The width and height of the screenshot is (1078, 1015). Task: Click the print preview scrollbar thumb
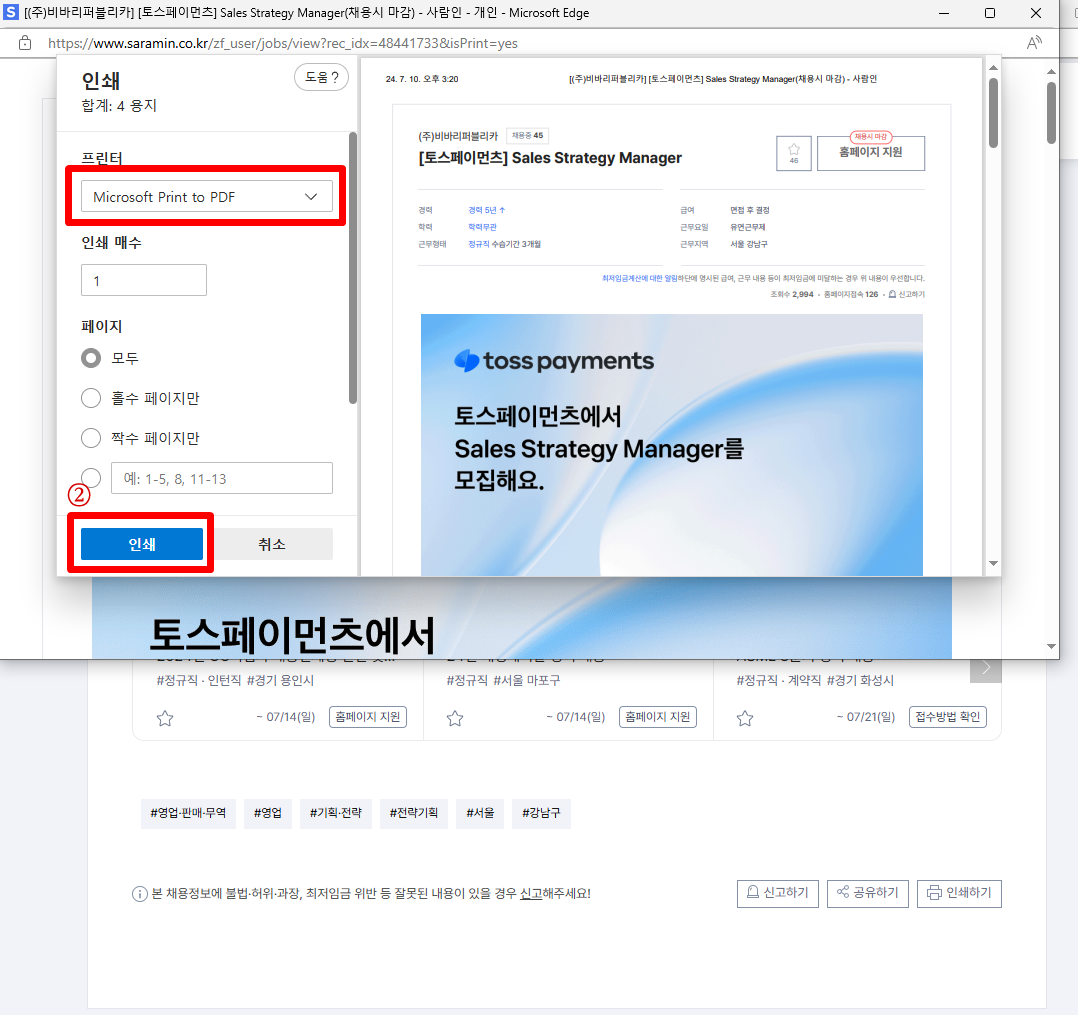[x=993, y=113]
